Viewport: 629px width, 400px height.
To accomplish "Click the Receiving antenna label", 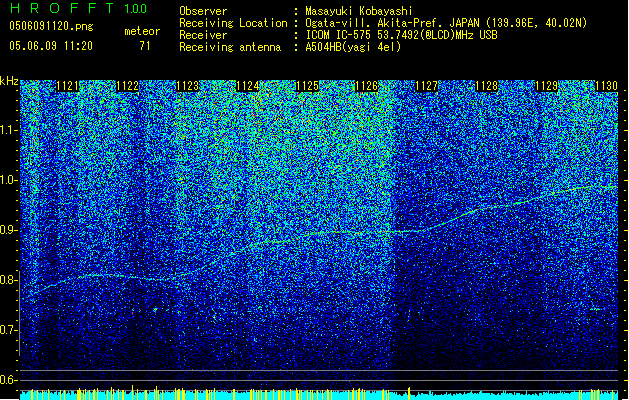I will (230, 47).
